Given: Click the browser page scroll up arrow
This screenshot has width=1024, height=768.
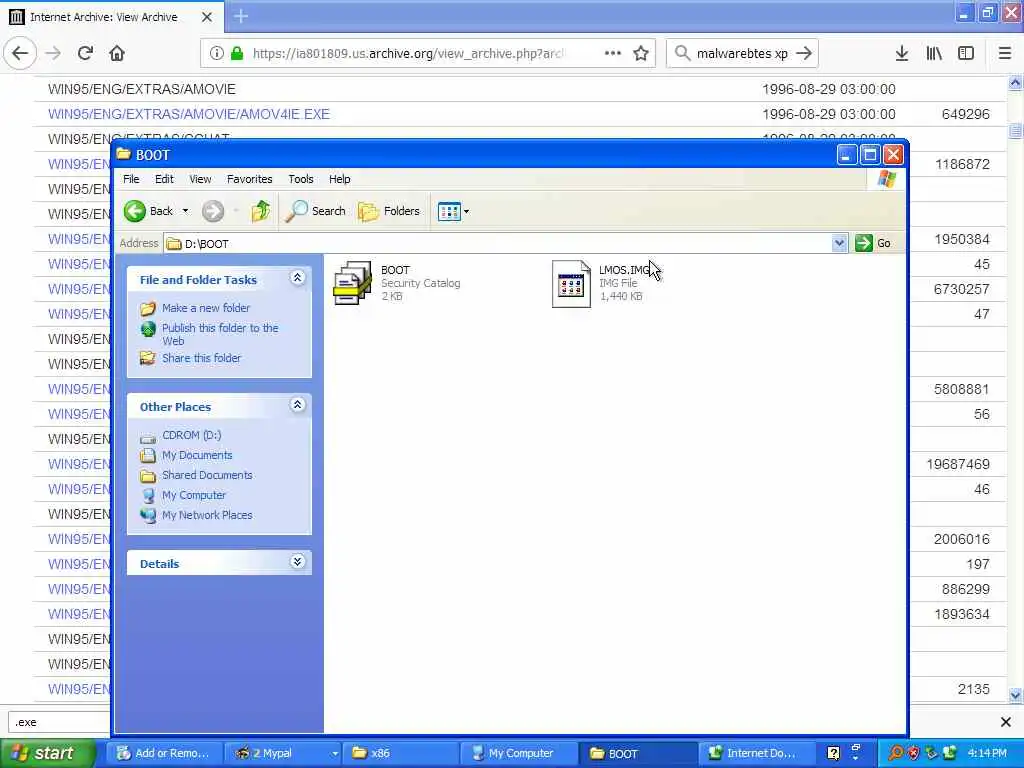Looking at the screenshot, I should [x=1015, y=83].
